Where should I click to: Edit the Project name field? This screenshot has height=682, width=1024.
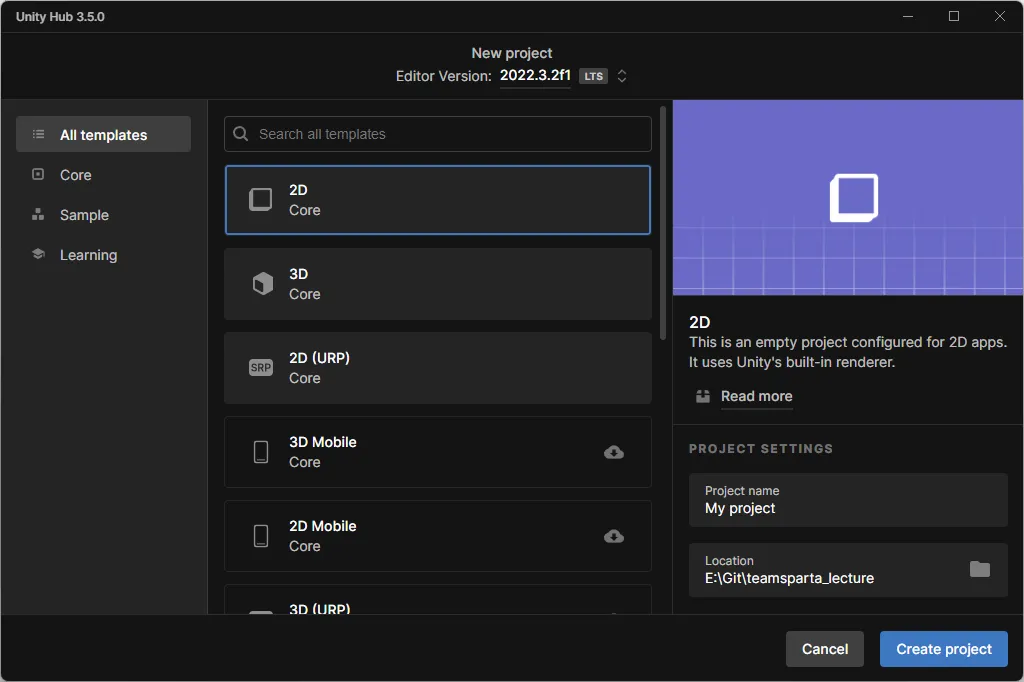[848, 500]
